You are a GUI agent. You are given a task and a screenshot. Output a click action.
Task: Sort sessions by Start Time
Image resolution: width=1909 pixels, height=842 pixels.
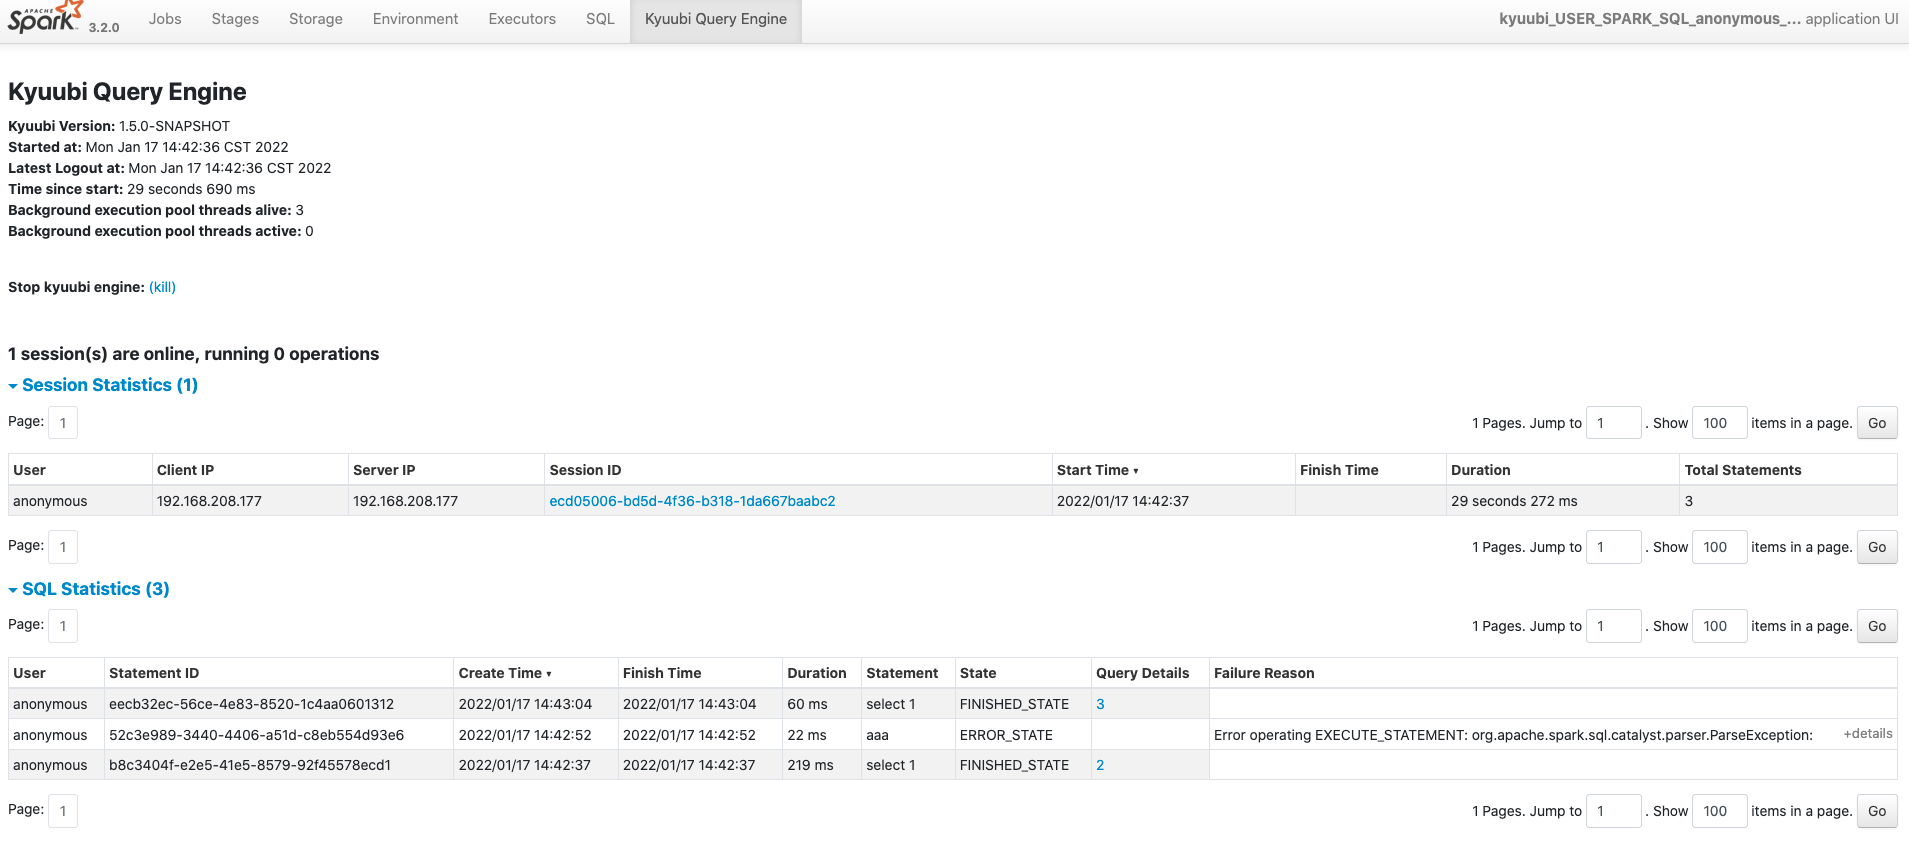pos(1097,470)
